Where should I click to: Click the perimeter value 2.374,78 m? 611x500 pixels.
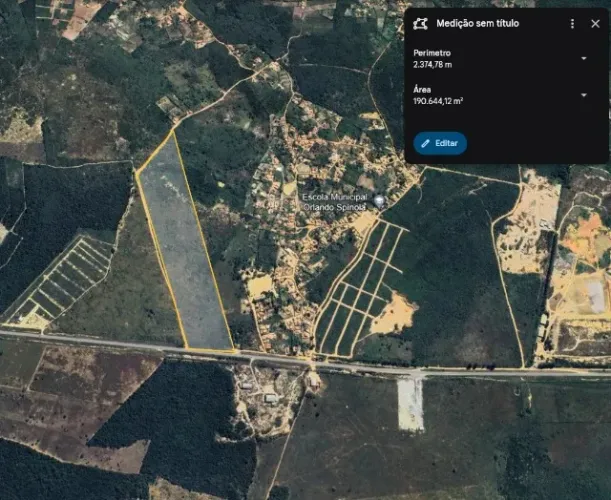[433, 65]
